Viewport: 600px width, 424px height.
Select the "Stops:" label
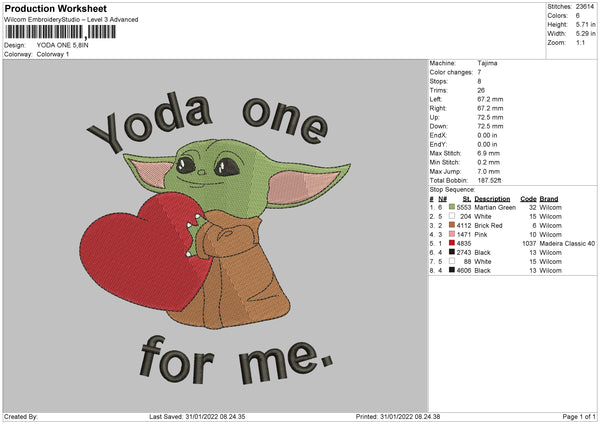439,81
